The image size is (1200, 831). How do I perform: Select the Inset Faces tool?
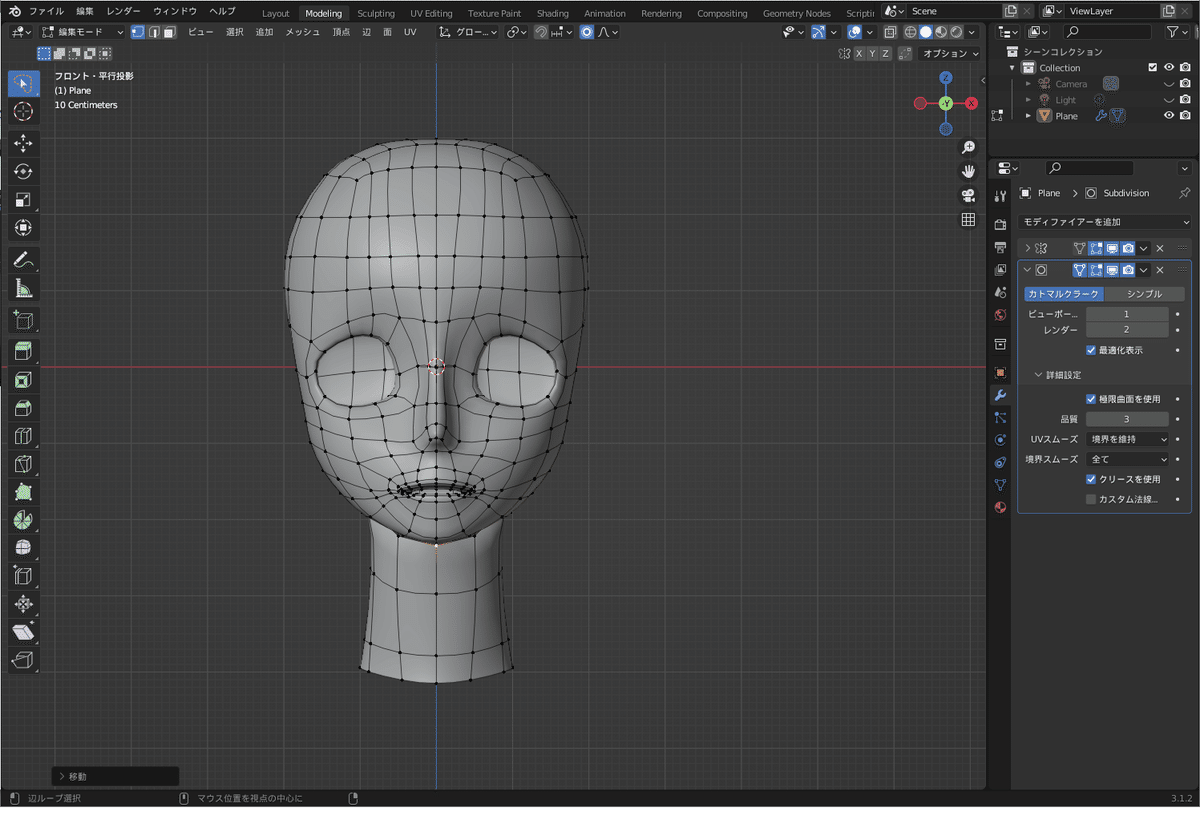24,380
